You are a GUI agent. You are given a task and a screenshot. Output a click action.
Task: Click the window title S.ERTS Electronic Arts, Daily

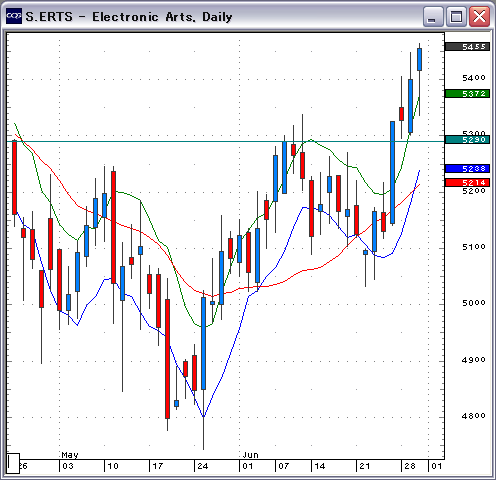click(x=129, y=17)
